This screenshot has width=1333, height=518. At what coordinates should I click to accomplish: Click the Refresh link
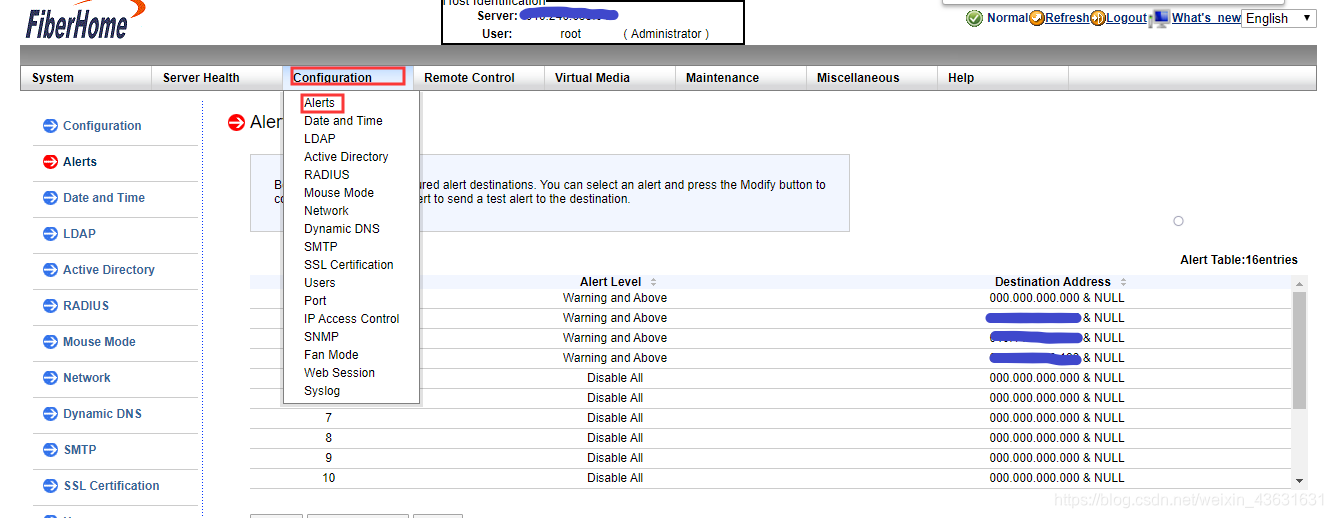point(1067,18)
